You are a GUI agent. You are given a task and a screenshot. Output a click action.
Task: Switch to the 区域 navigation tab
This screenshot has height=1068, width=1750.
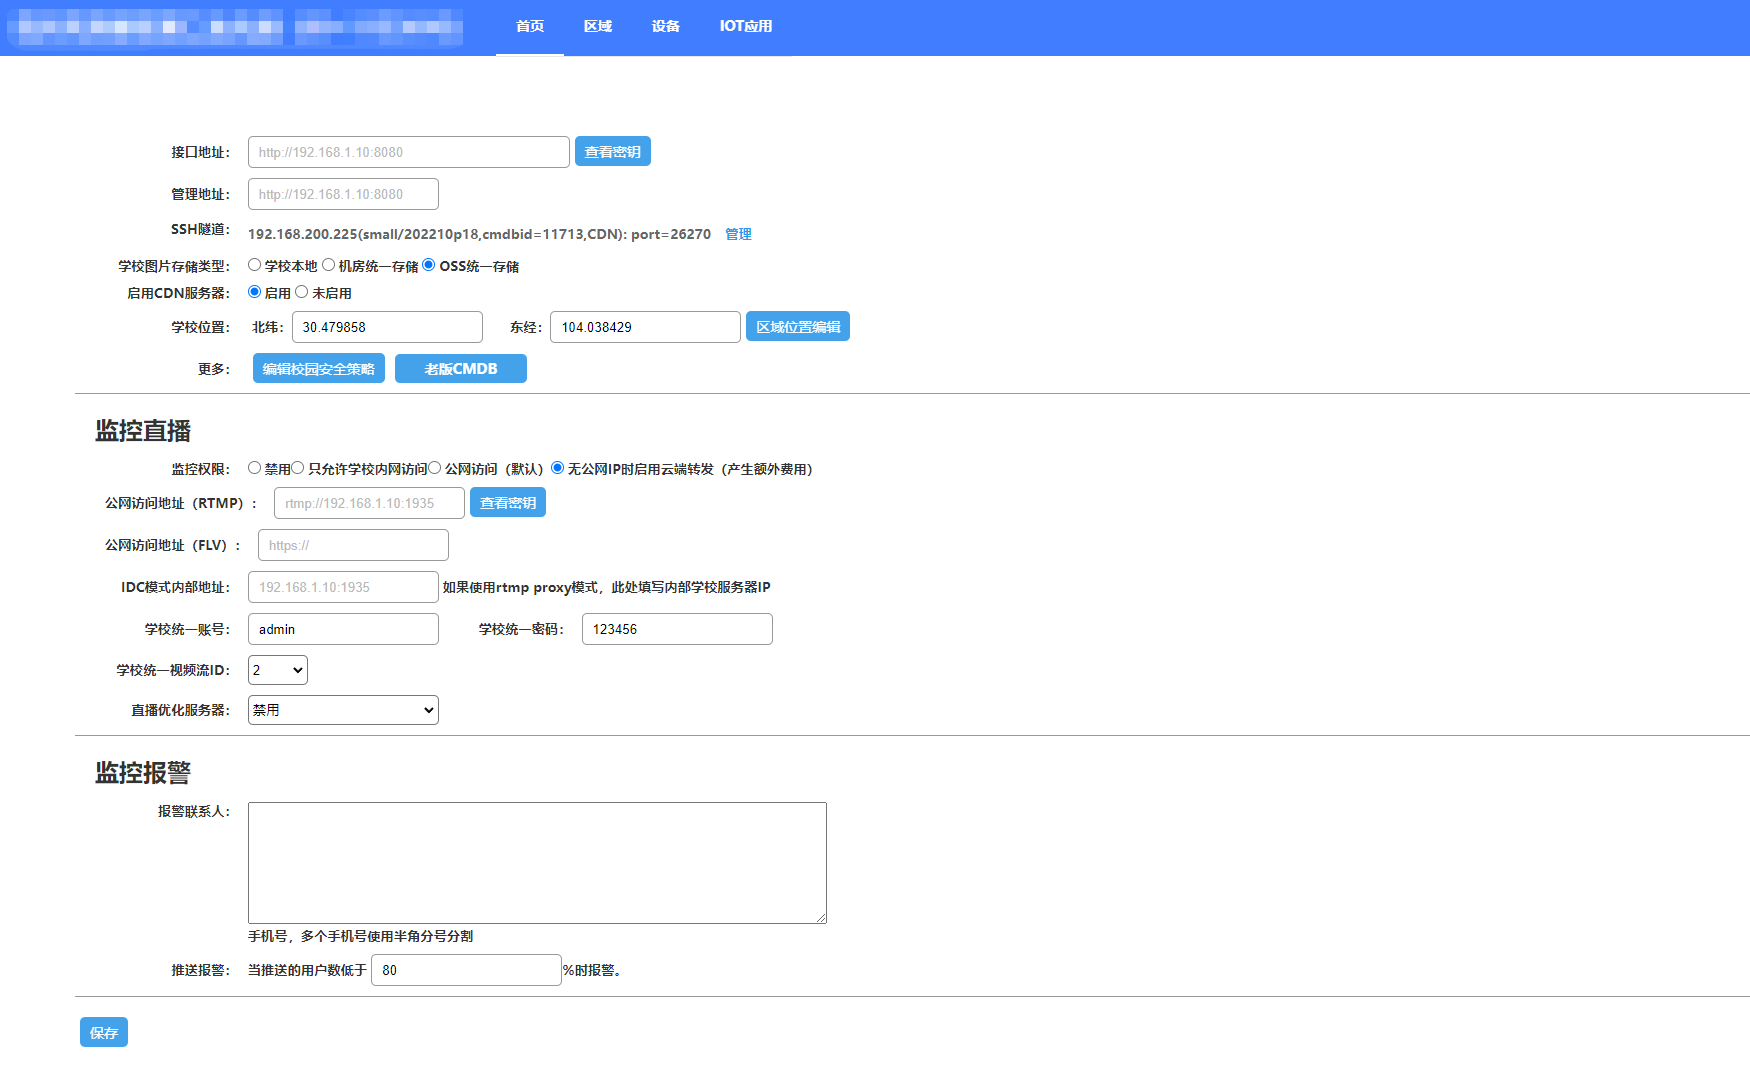[598, 26]
